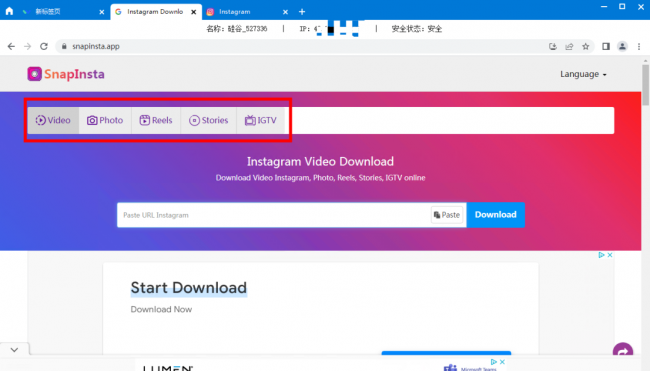
Task: Select the Stories download tab
Action: [209, 120]
